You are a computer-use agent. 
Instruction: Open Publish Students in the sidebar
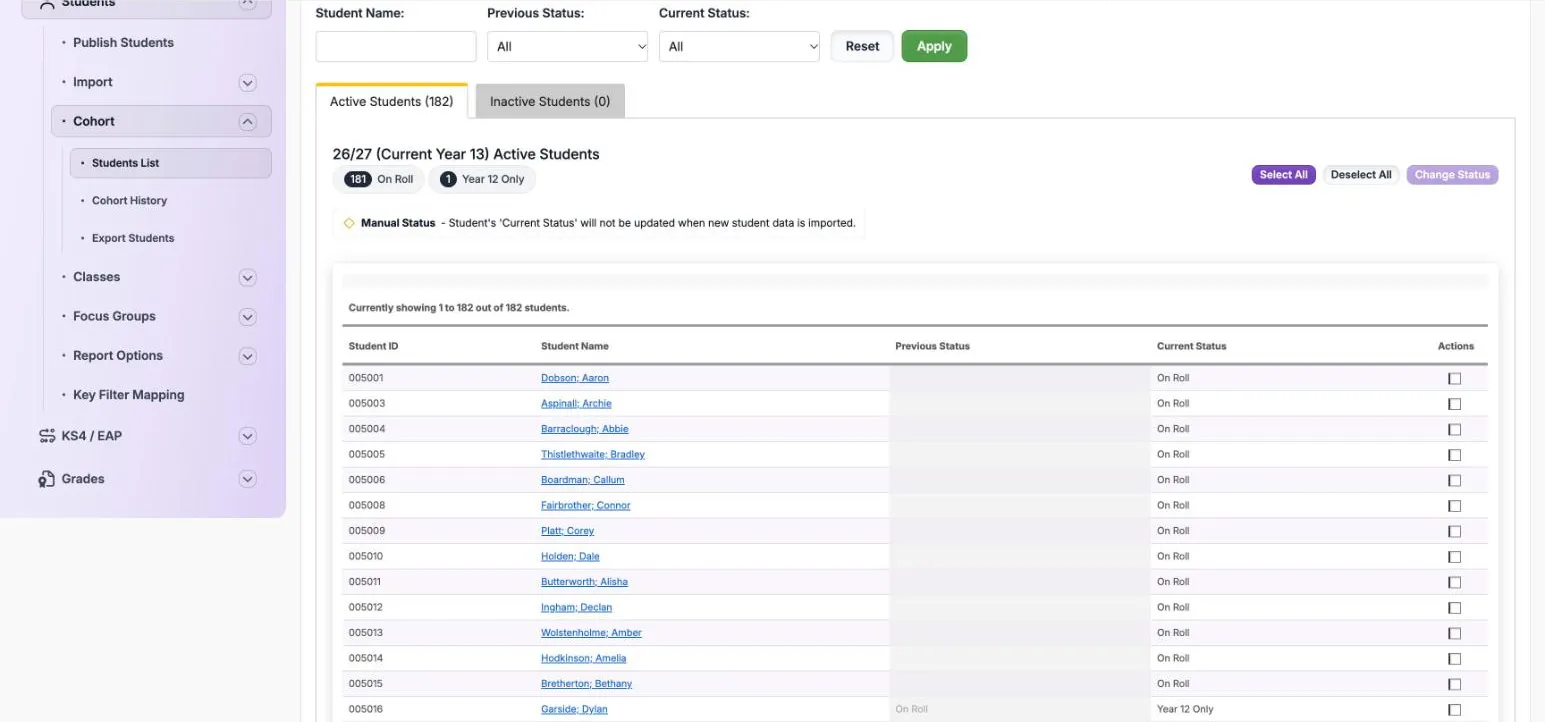point(123,43)
